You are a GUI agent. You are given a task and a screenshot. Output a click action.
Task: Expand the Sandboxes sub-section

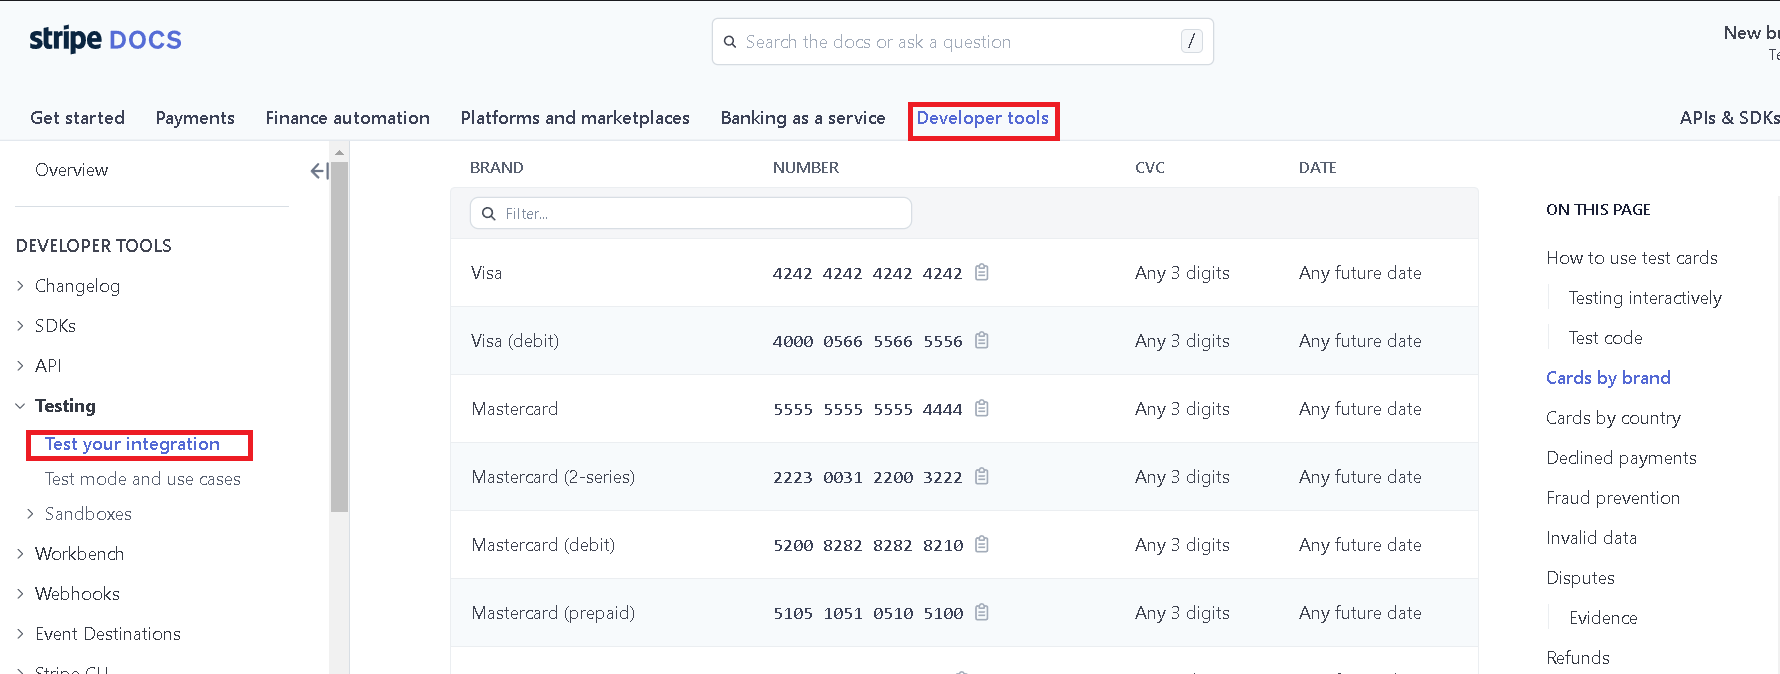[x=31, y=514]
